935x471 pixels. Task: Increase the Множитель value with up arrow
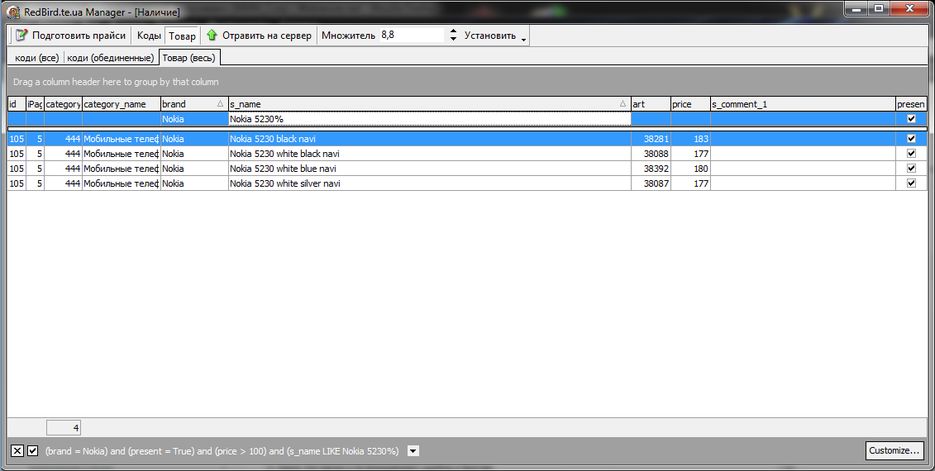(x=453, y=31)
